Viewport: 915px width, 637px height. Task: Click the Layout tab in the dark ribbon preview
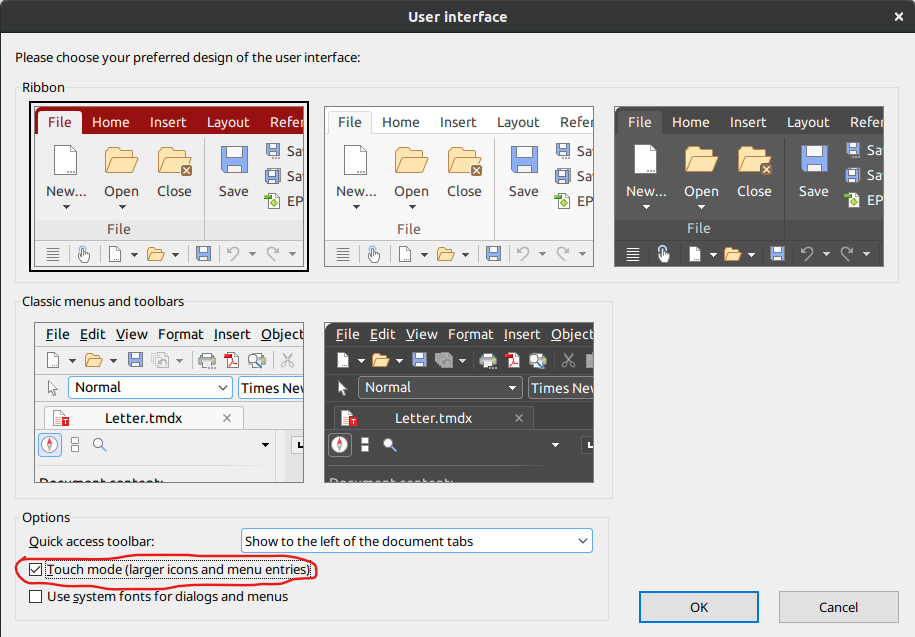808,122
